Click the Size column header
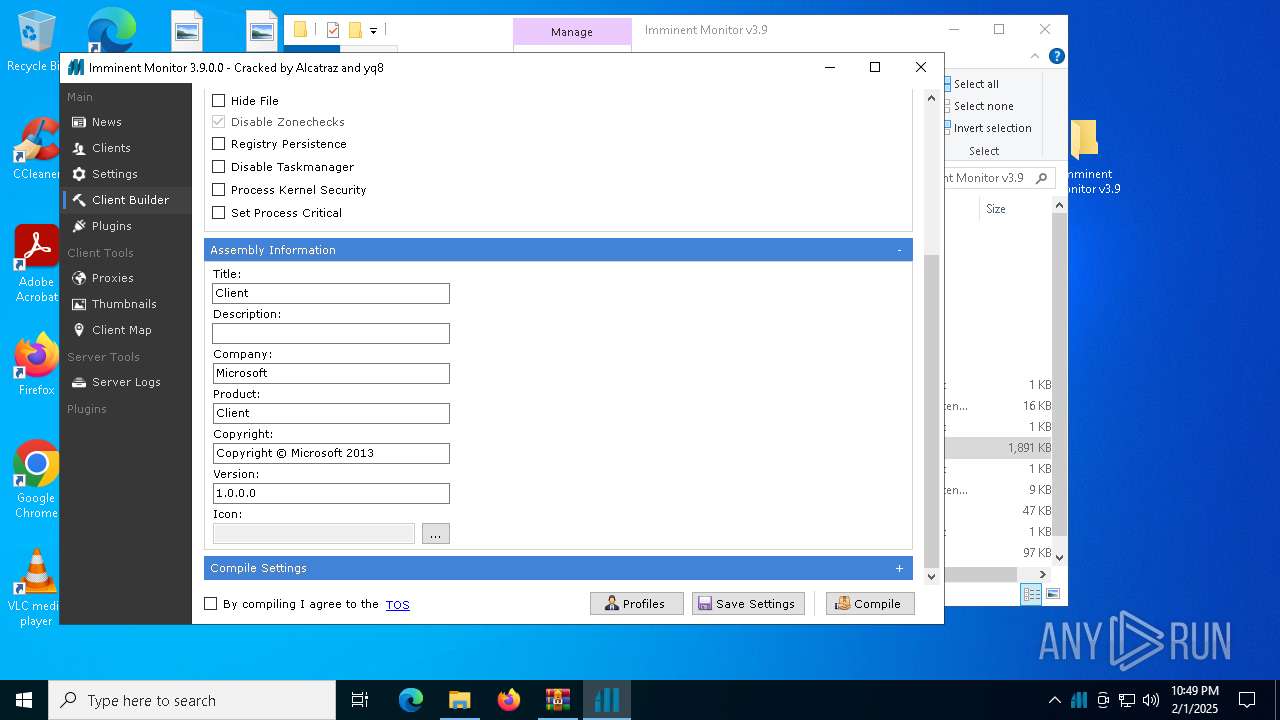The width and height of the screenshot is (1280, 720). (x=996, y=209)
